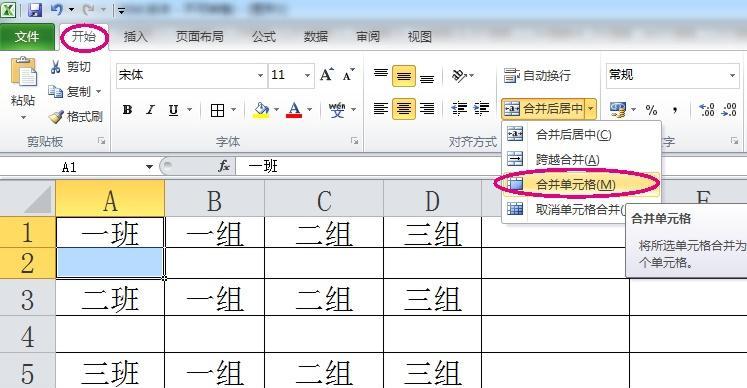Click the decrease decimal icon
Viewport: 747px width, 388px height.
pyautogui.click(x=729, y=110)
